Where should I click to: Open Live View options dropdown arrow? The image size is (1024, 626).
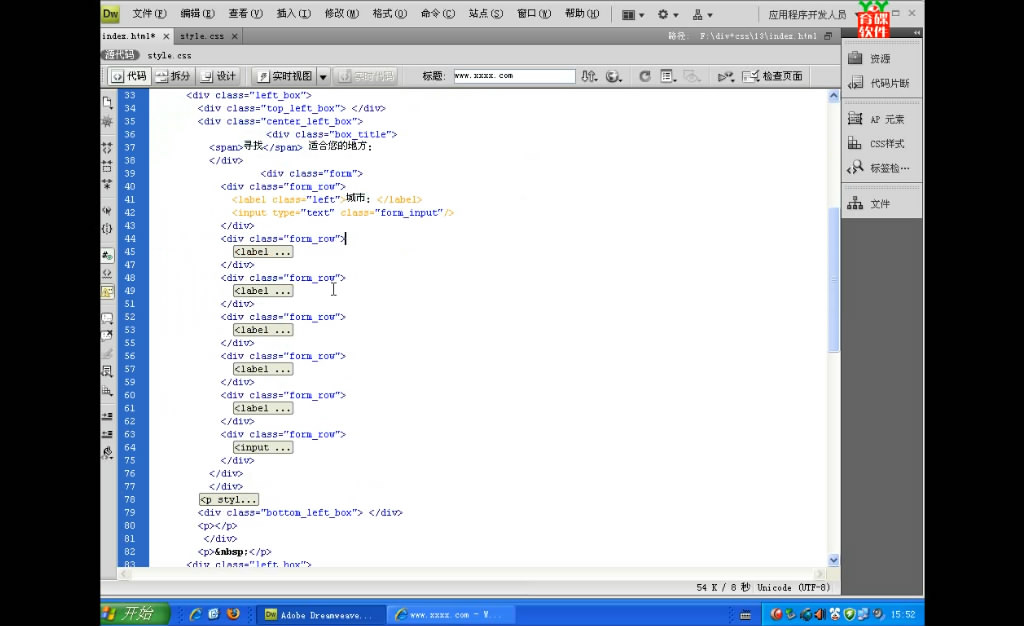tap(323, 76)
